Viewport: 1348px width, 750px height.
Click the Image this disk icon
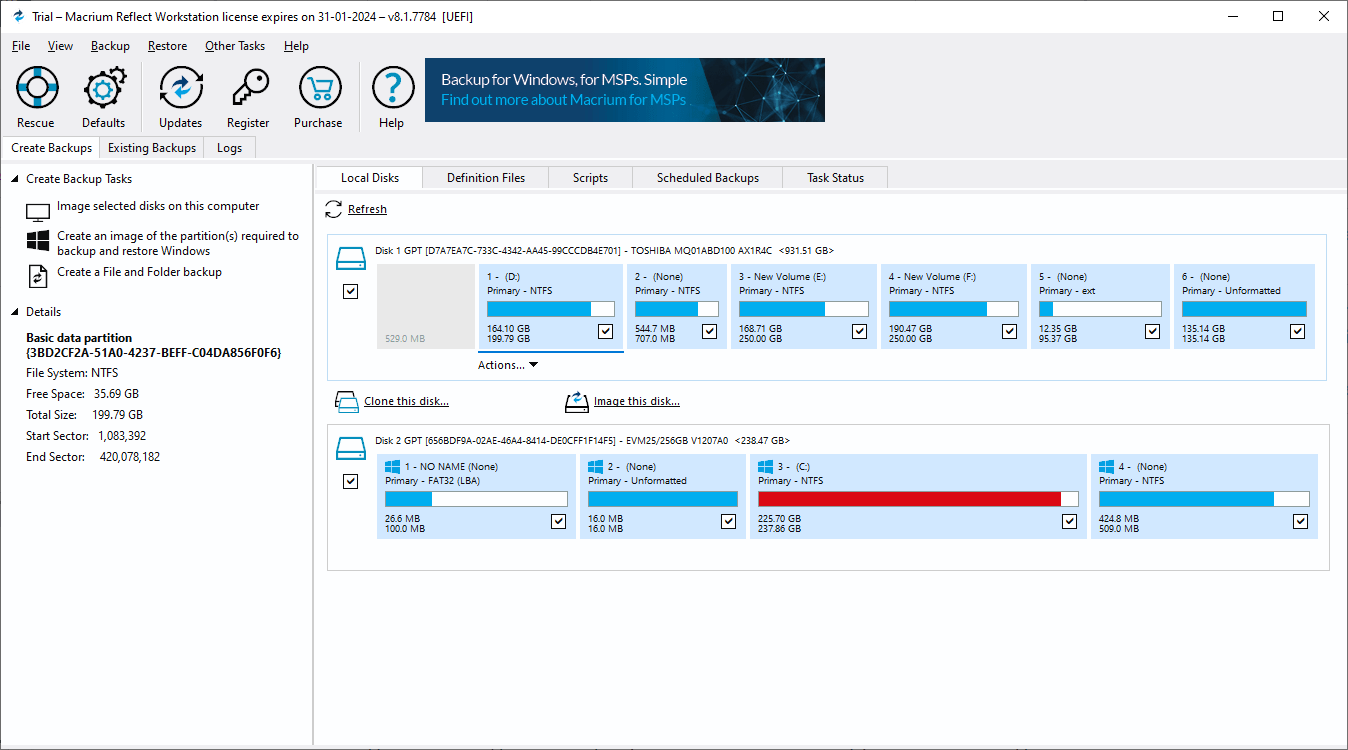tap(577, 402)
